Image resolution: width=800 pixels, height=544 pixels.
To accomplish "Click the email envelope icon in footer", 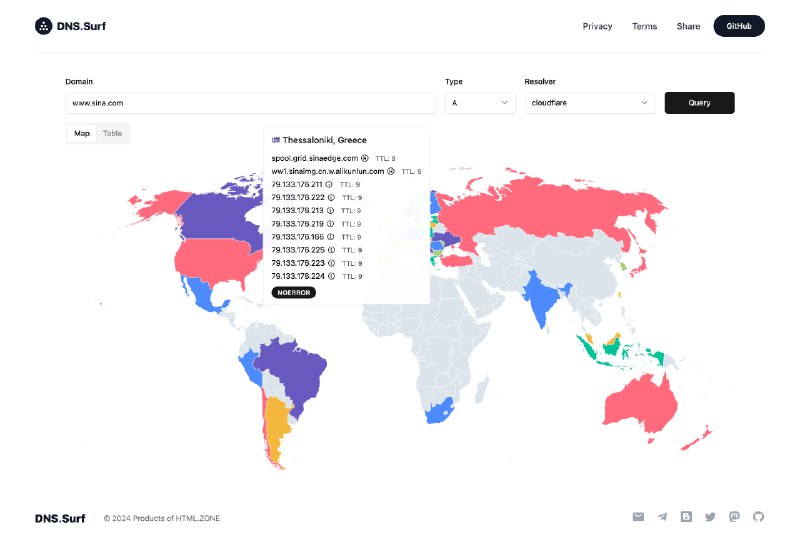I will tap(638, 517).
